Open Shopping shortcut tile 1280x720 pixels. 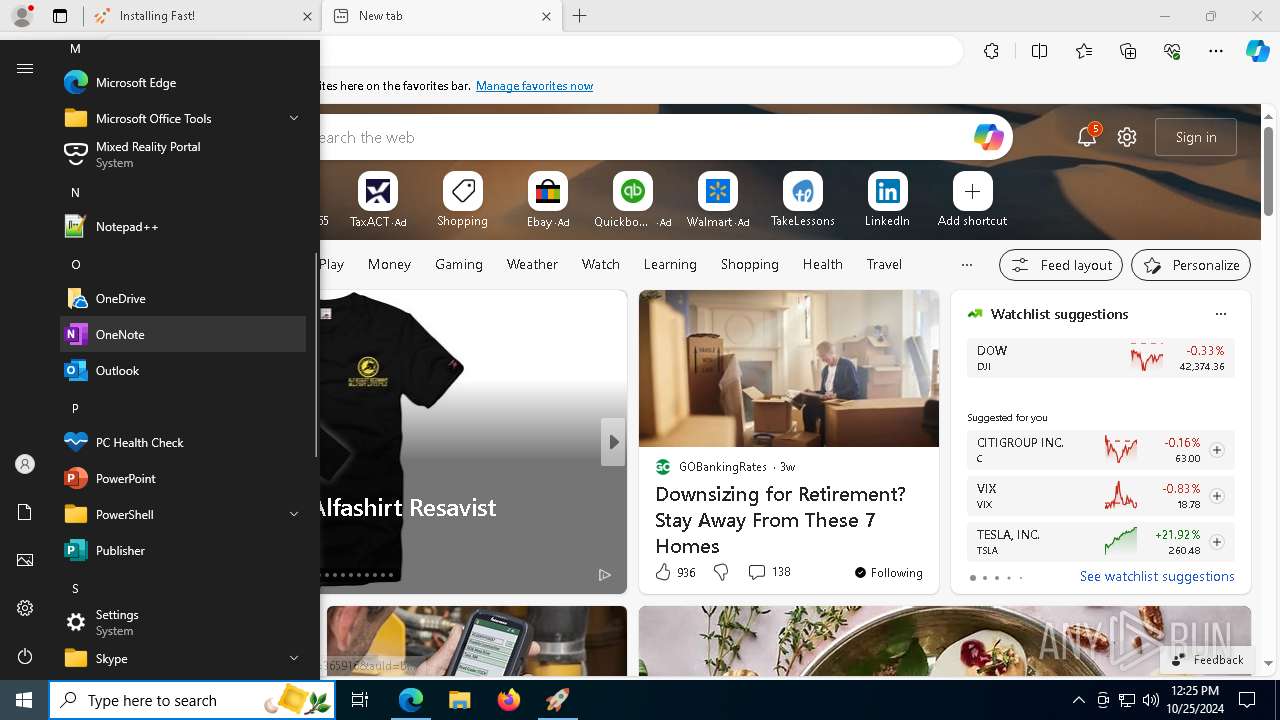[x=462, y=200]
